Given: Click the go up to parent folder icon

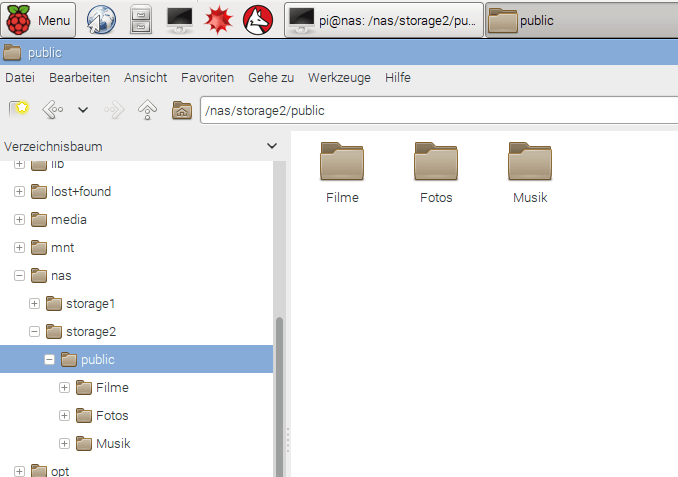Looking at the screenshot, I should (x=147, y=110).
